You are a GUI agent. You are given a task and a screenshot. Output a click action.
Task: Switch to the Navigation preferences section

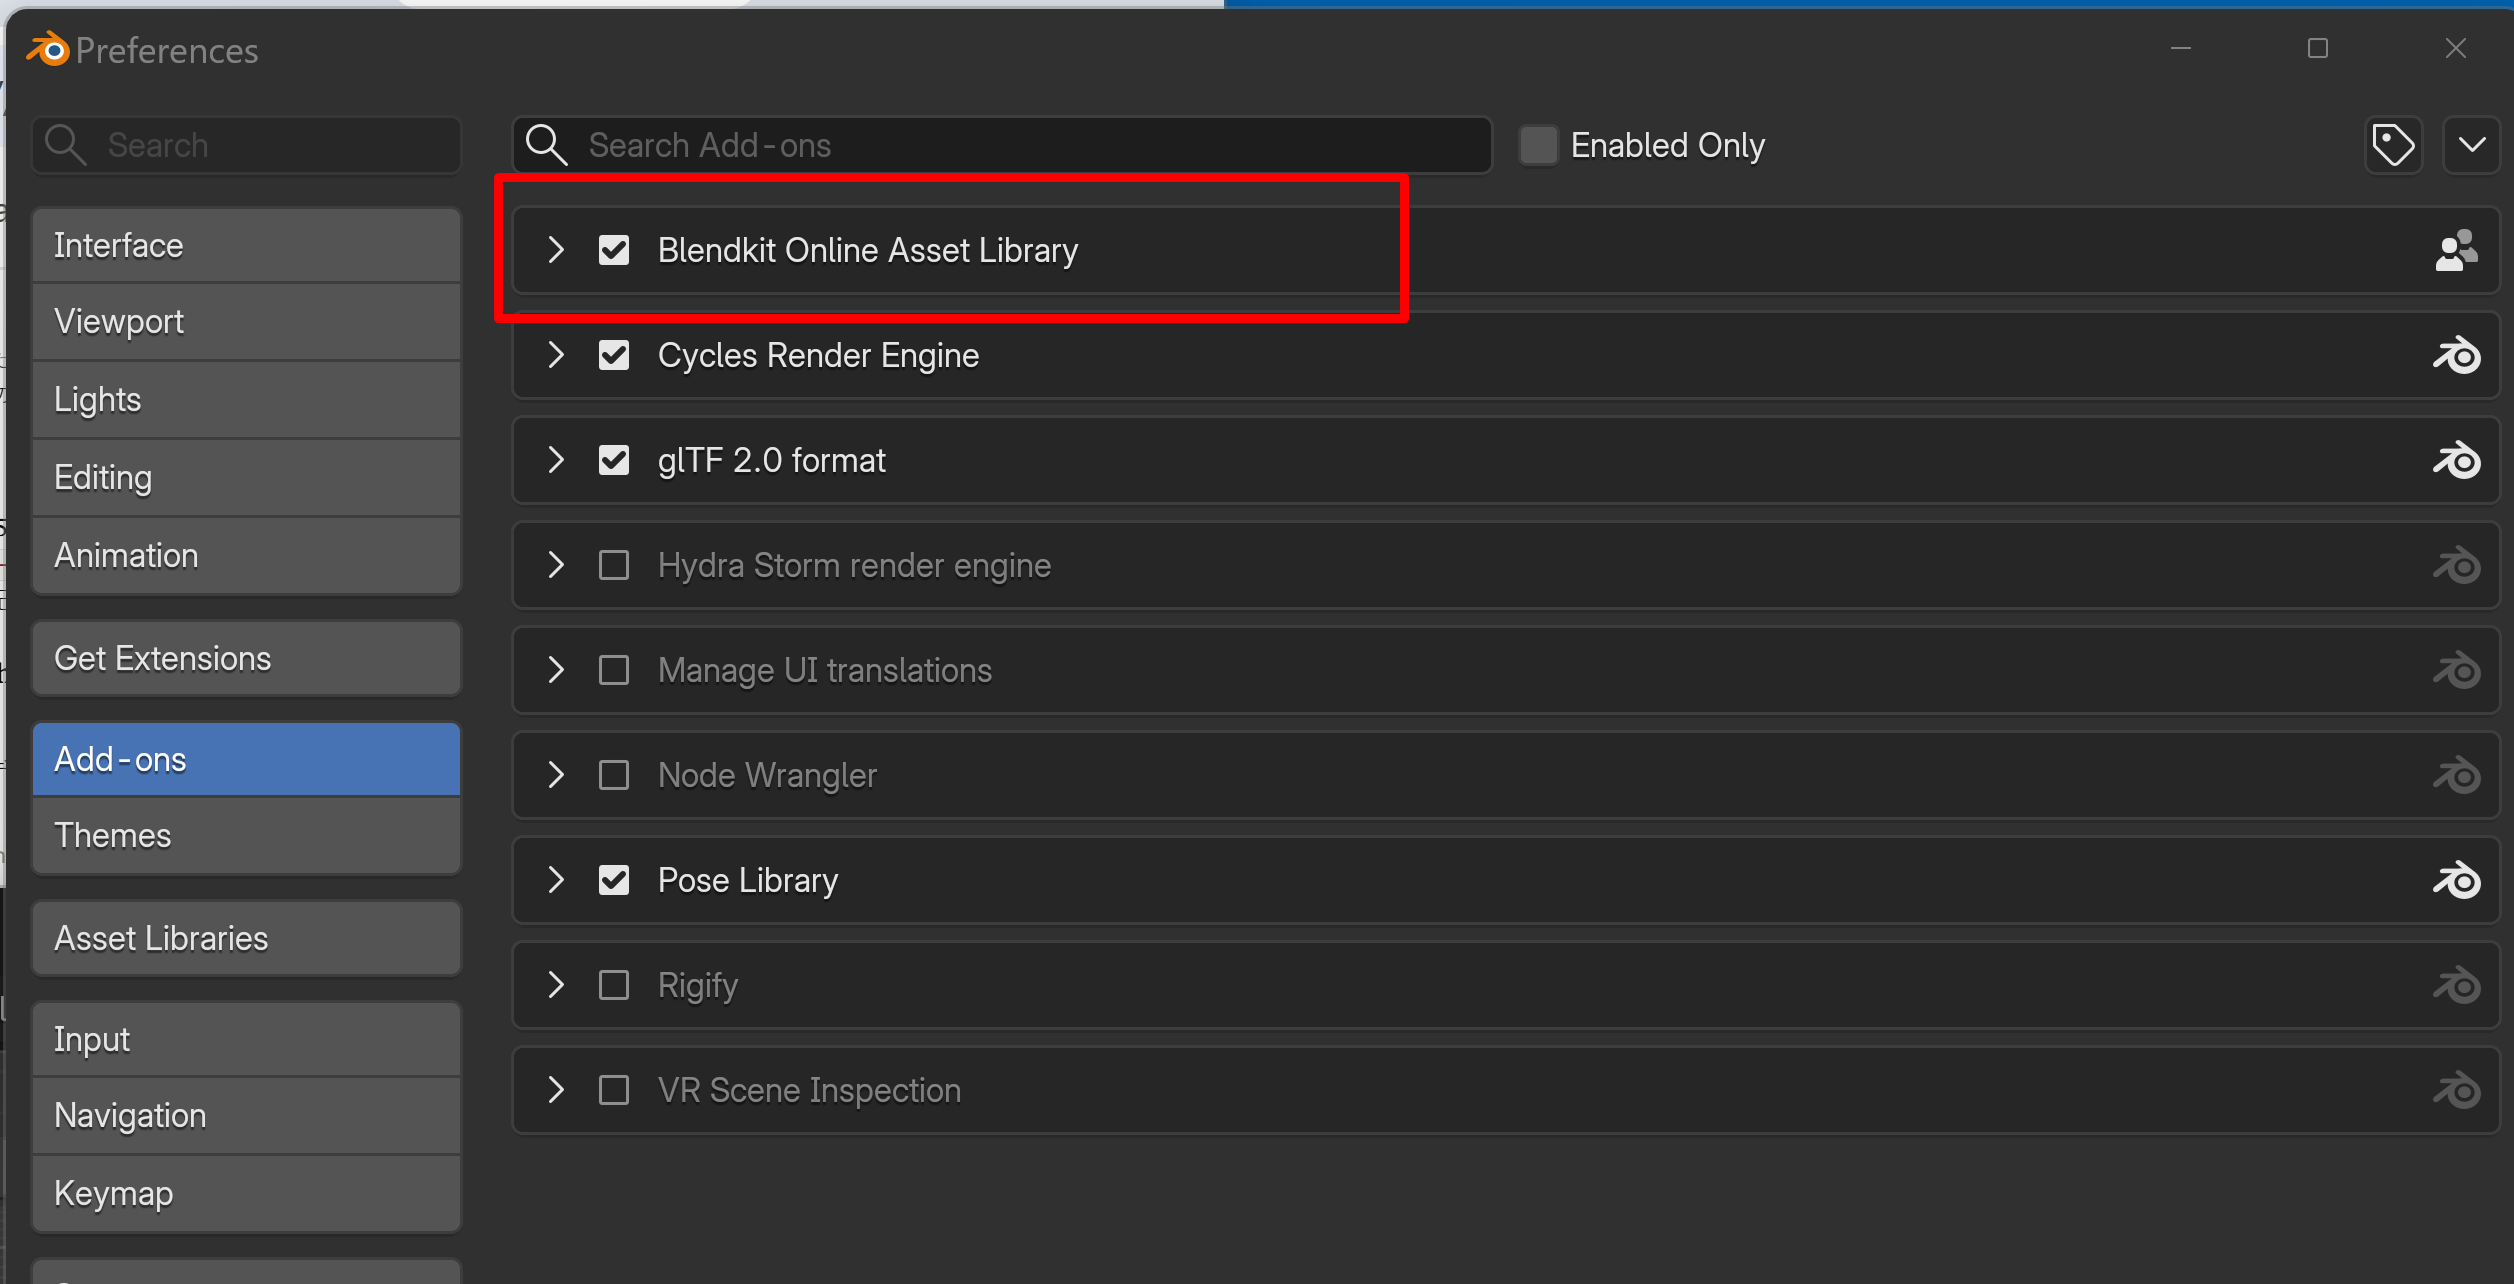coord(246,1116)
